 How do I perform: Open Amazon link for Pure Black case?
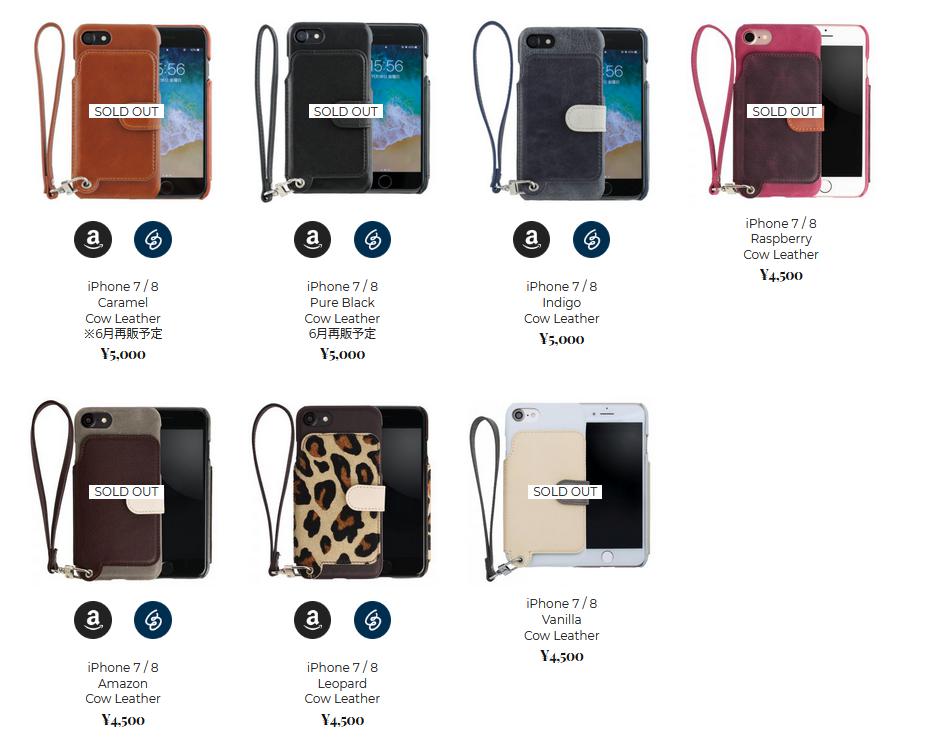coord(313,239)
